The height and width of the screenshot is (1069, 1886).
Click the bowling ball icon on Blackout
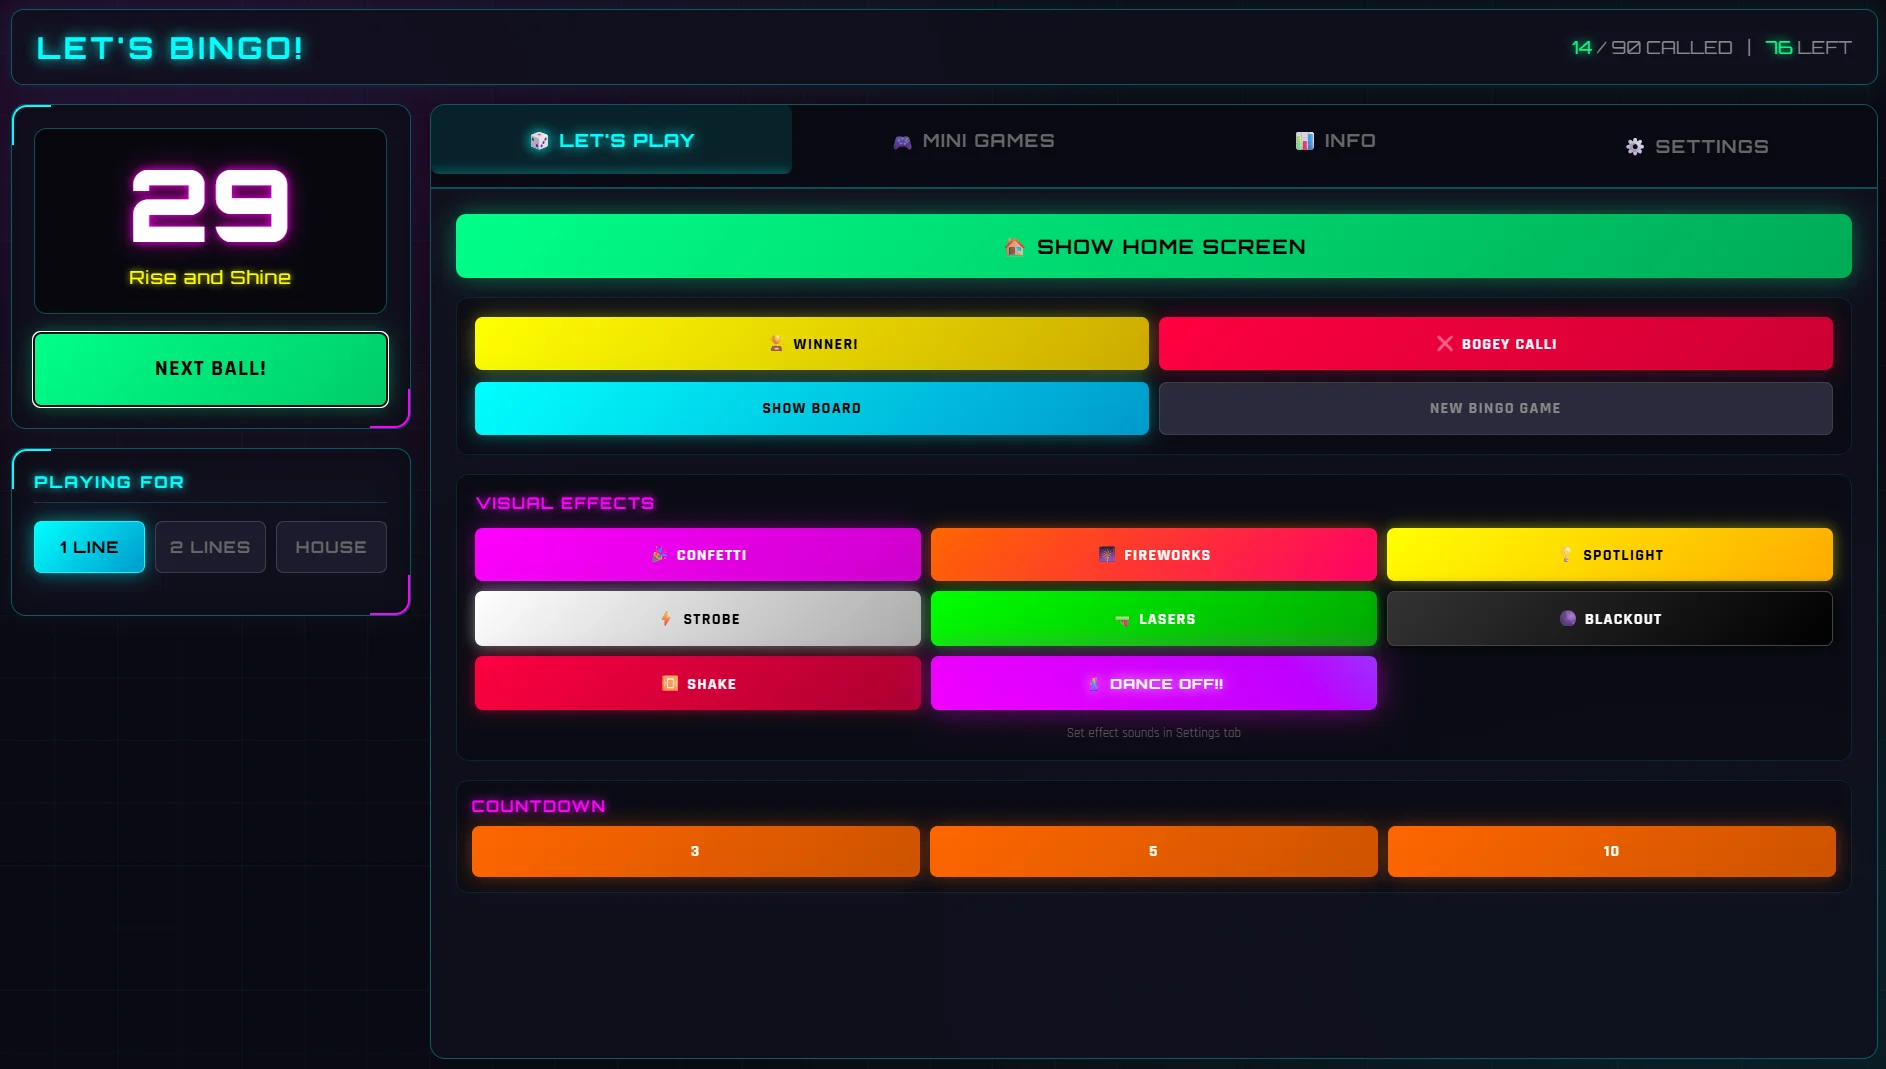click(x=1567, y=618)
